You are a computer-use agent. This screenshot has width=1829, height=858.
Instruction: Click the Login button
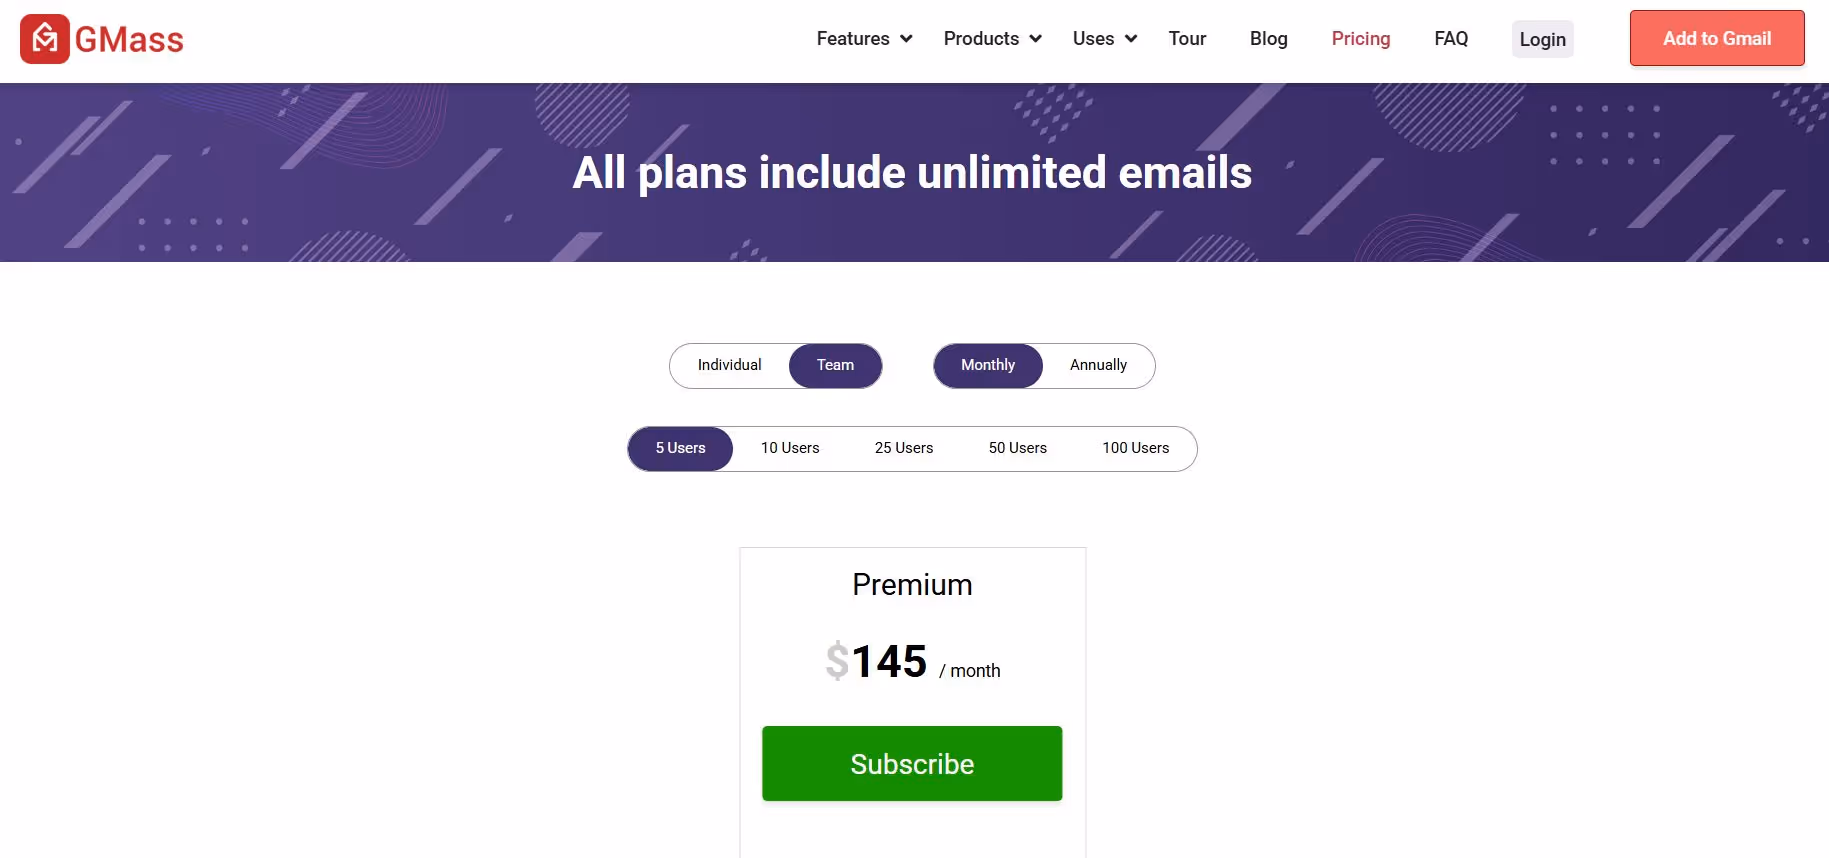(1542, 39)
